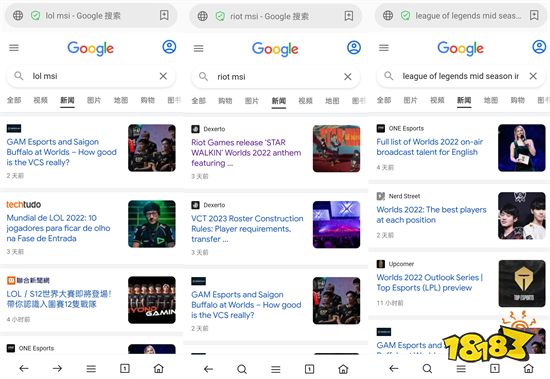Open account profile on league of legends screen

539,47
